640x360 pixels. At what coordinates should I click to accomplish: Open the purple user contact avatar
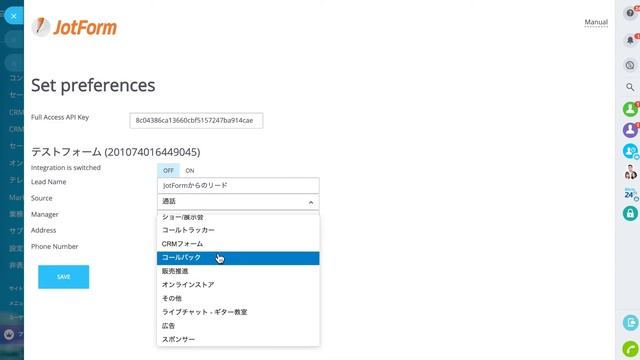[x=630, y=130]
